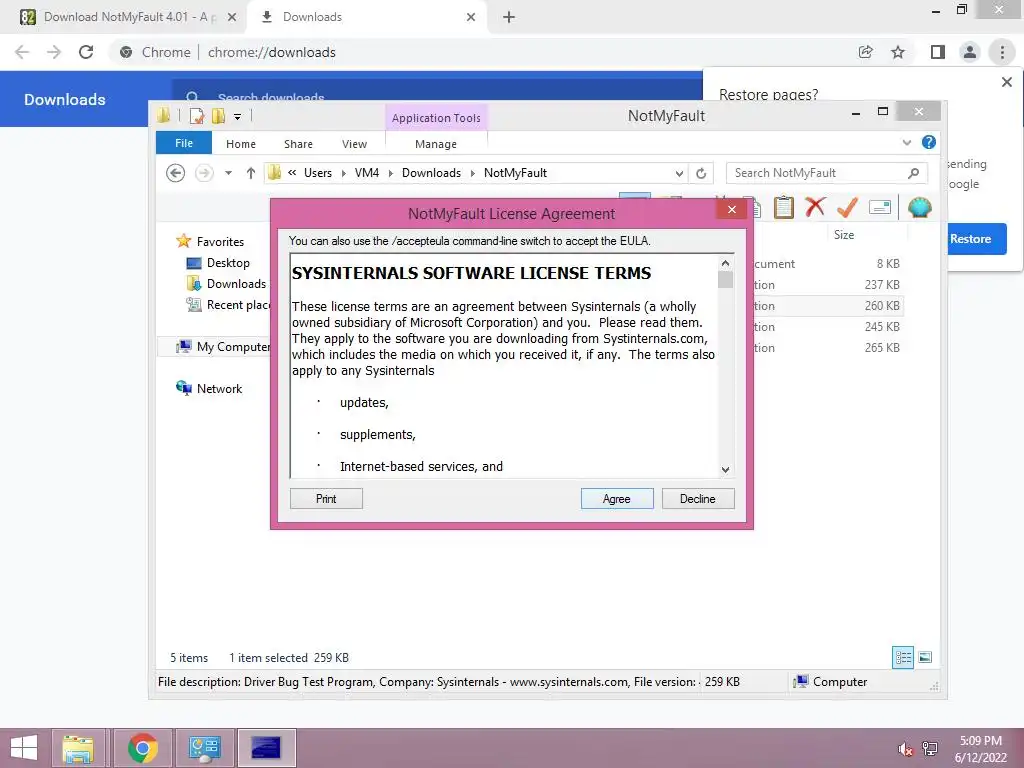Viewport: 1024px width, 768px height.
Task: Toggle Chrome side panel icon
Action: (938, 52)
